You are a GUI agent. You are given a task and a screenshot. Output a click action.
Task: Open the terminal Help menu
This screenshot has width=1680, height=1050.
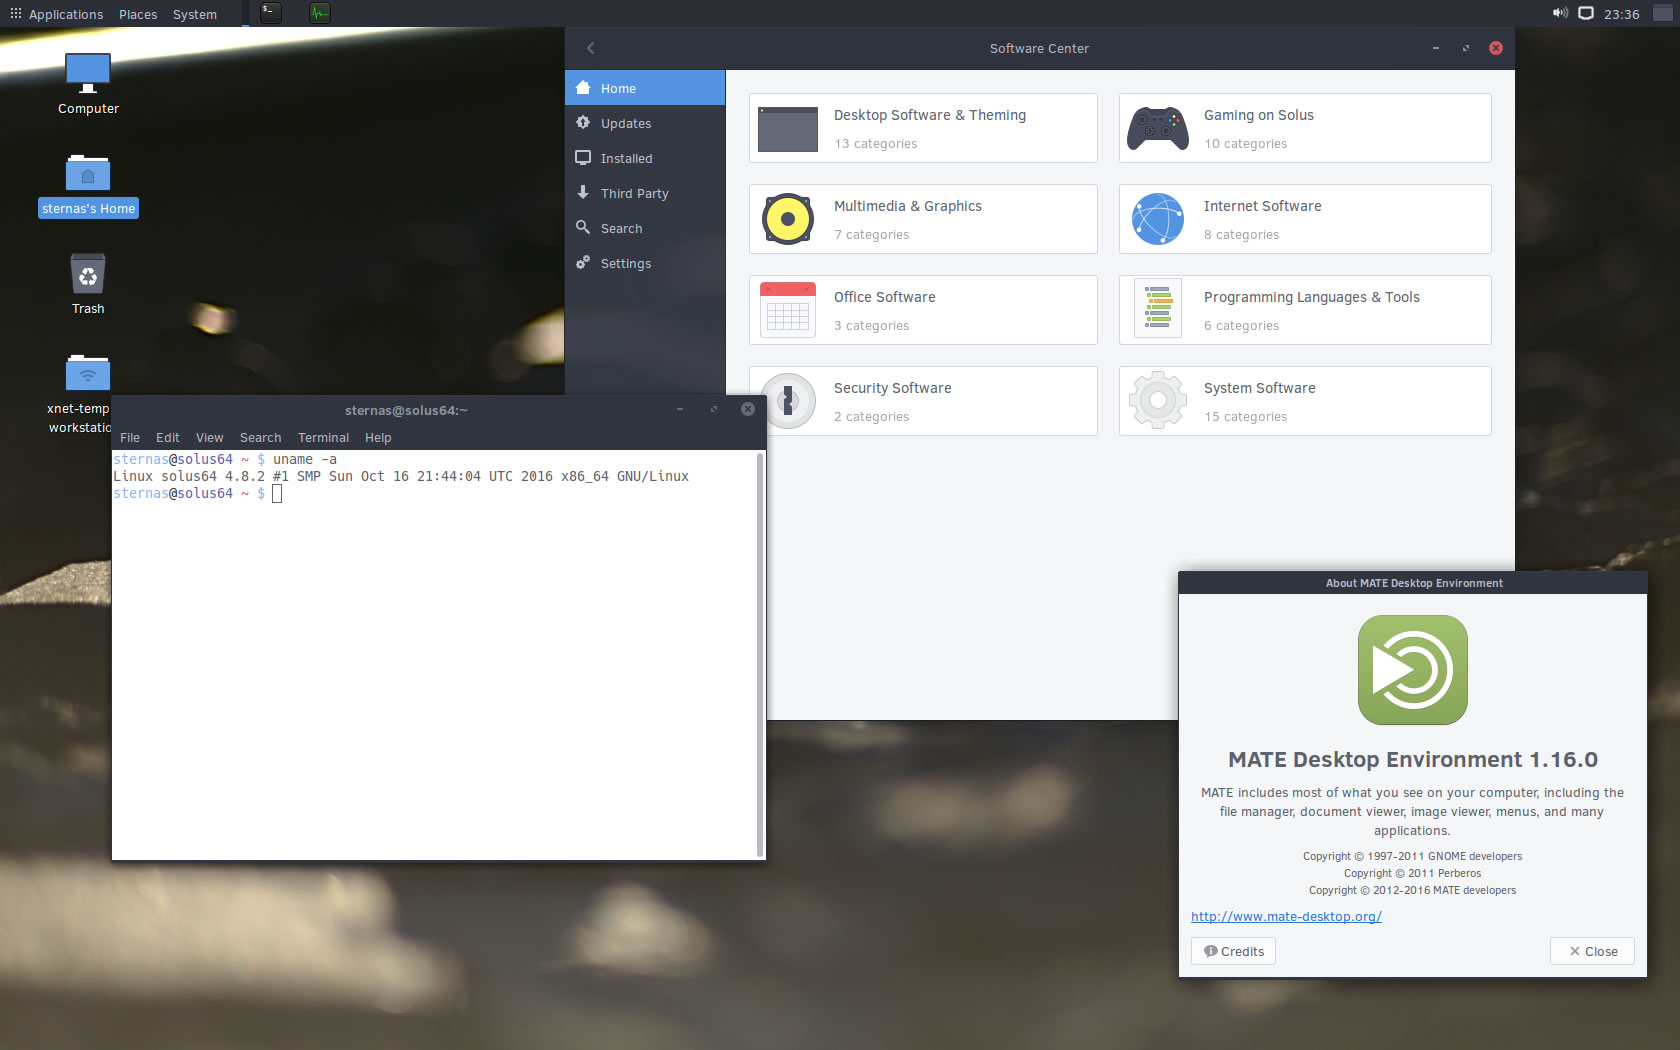[378, 437]
